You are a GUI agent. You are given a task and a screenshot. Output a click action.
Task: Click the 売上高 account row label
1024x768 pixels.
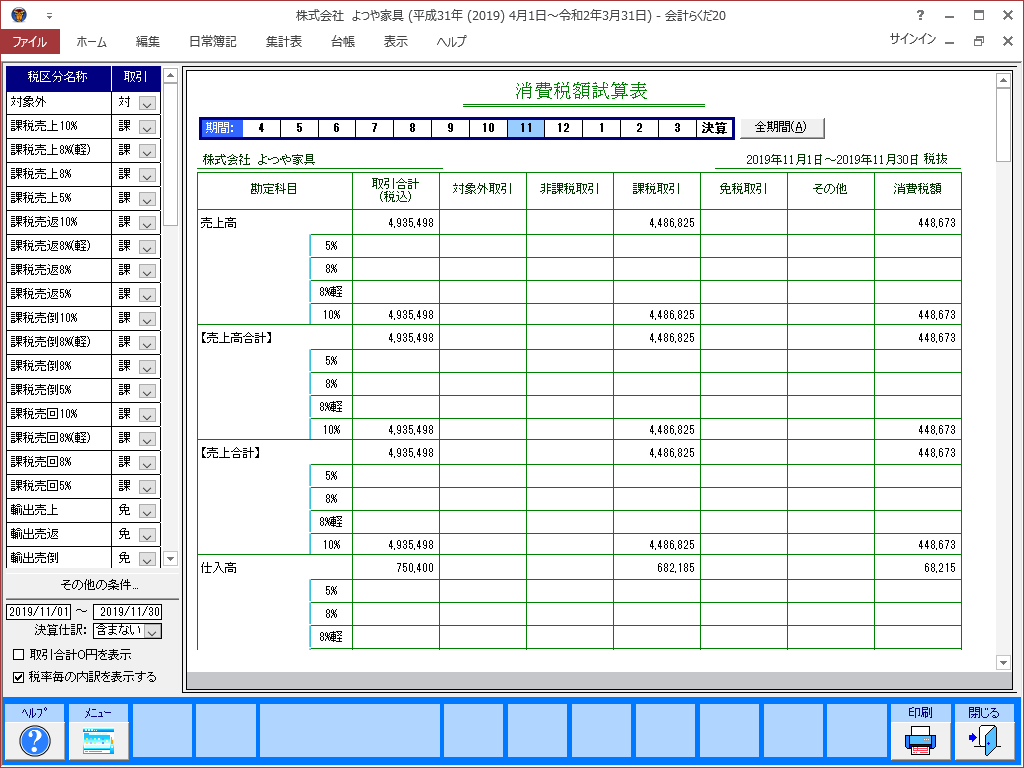pyautogui.click(x=219, y=223)
